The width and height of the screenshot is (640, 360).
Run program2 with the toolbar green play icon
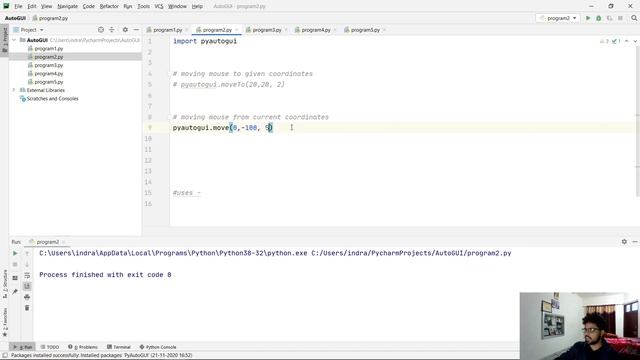coord(588,18)
